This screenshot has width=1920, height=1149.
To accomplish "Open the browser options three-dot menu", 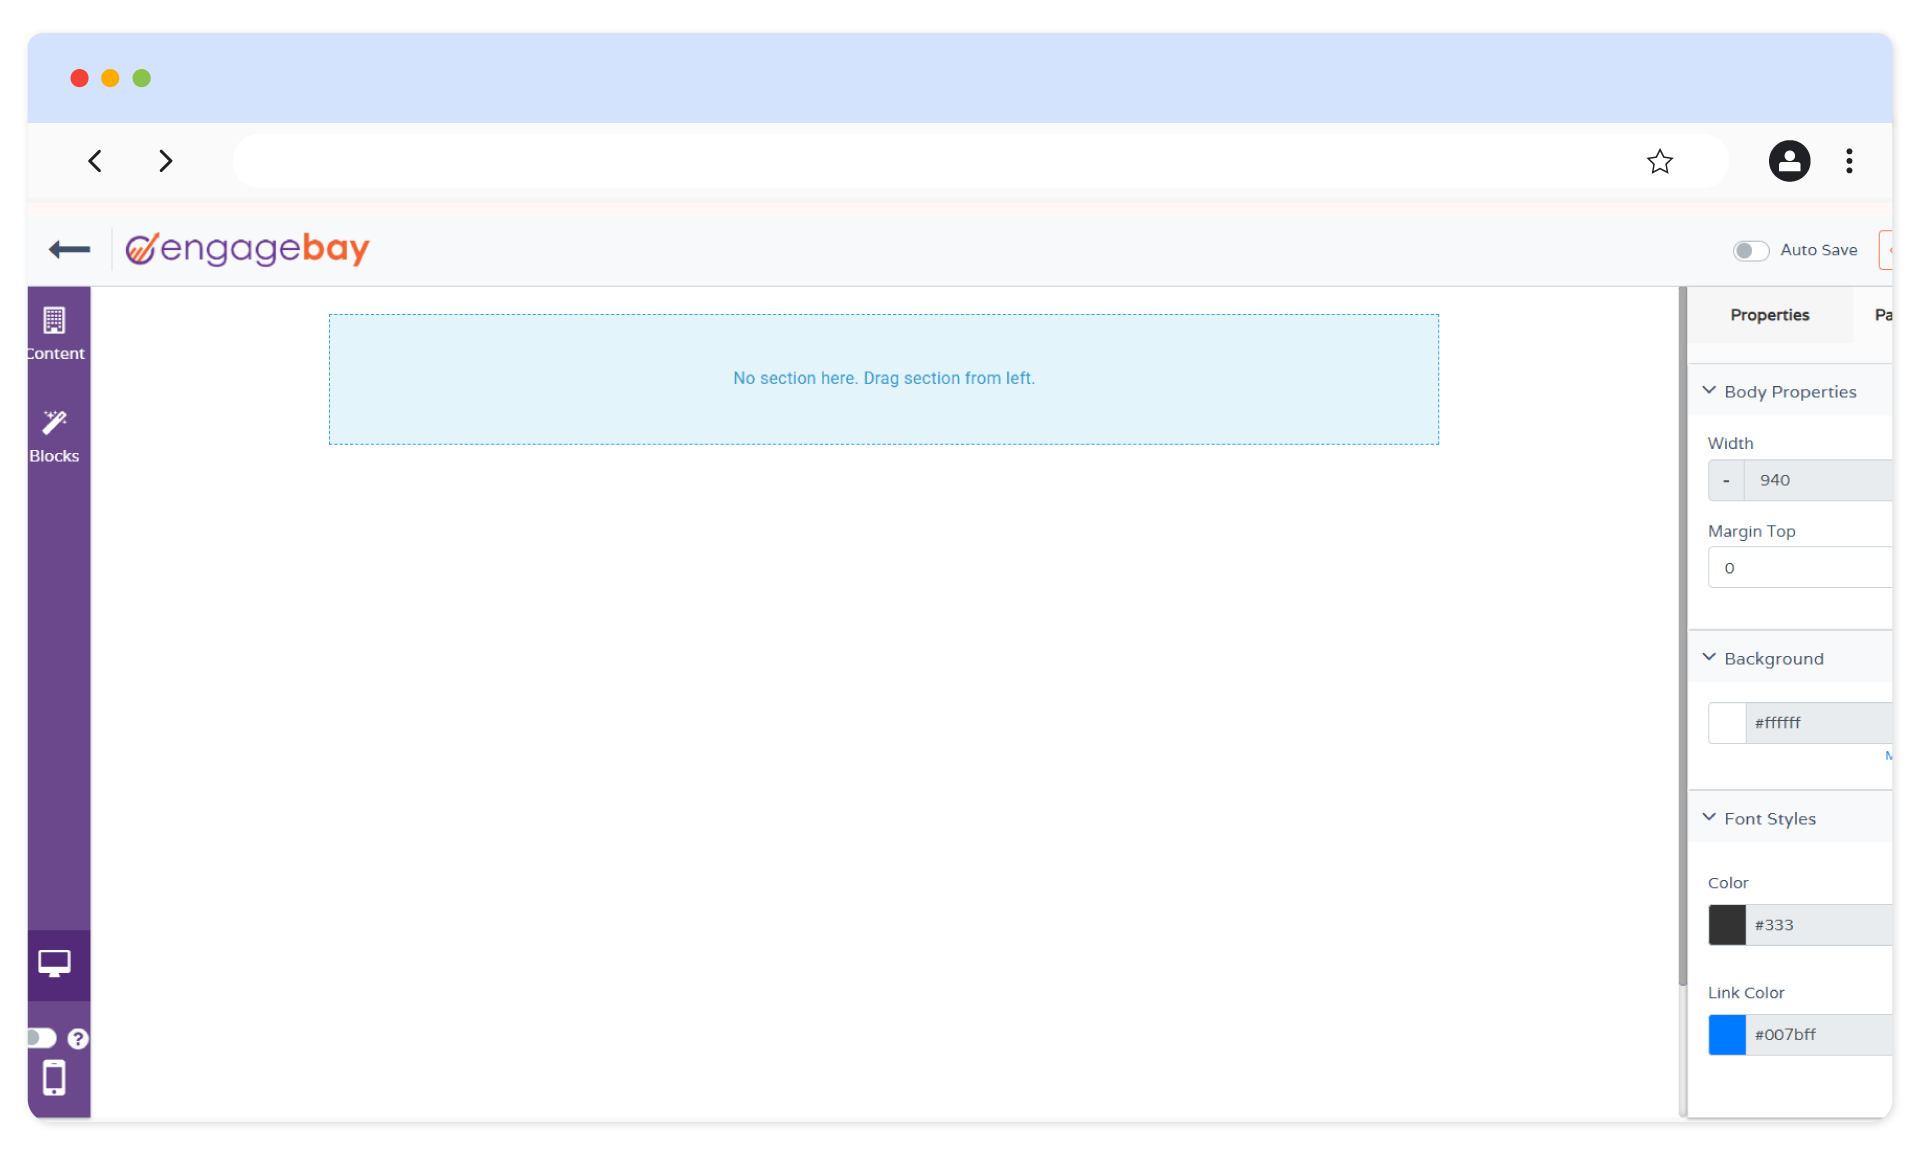I will pyautogui.click(x=1849, y=161).
